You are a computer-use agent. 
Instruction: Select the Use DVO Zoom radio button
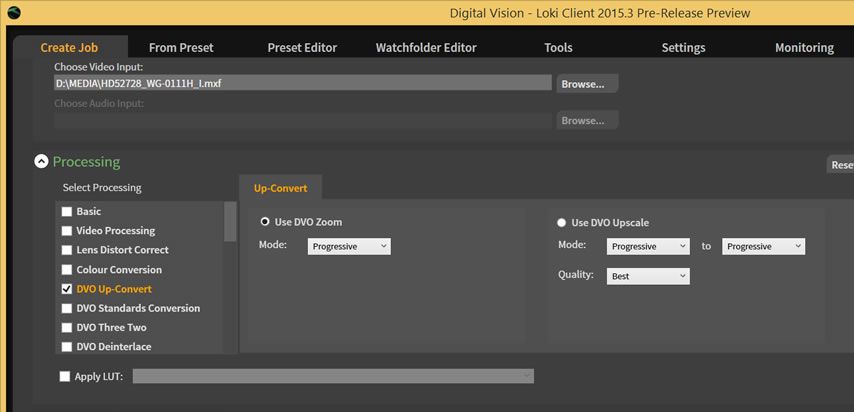(x=265, y=222)
